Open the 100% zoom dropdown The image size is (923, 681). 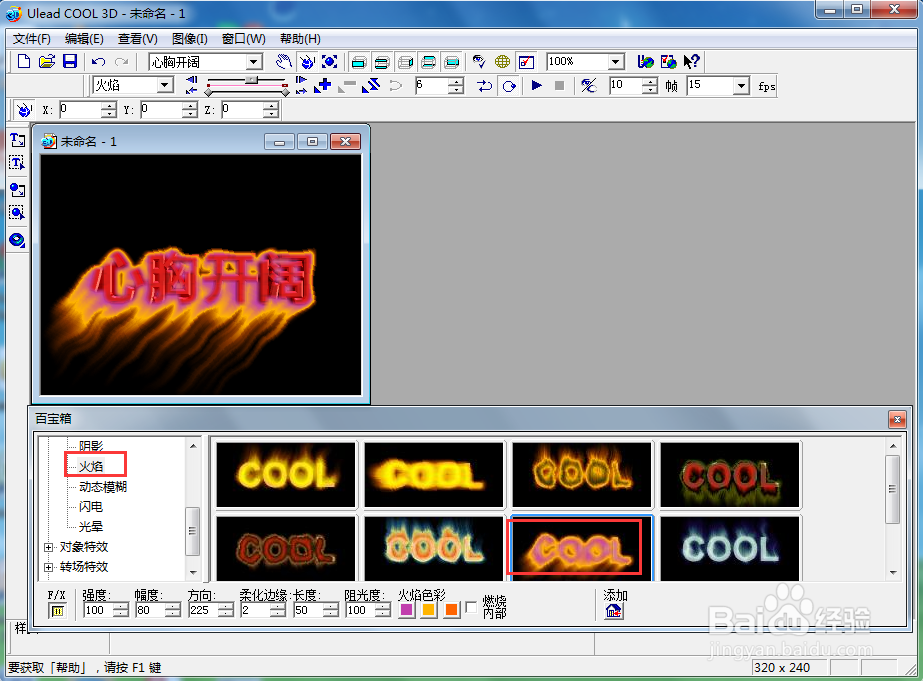615,61
